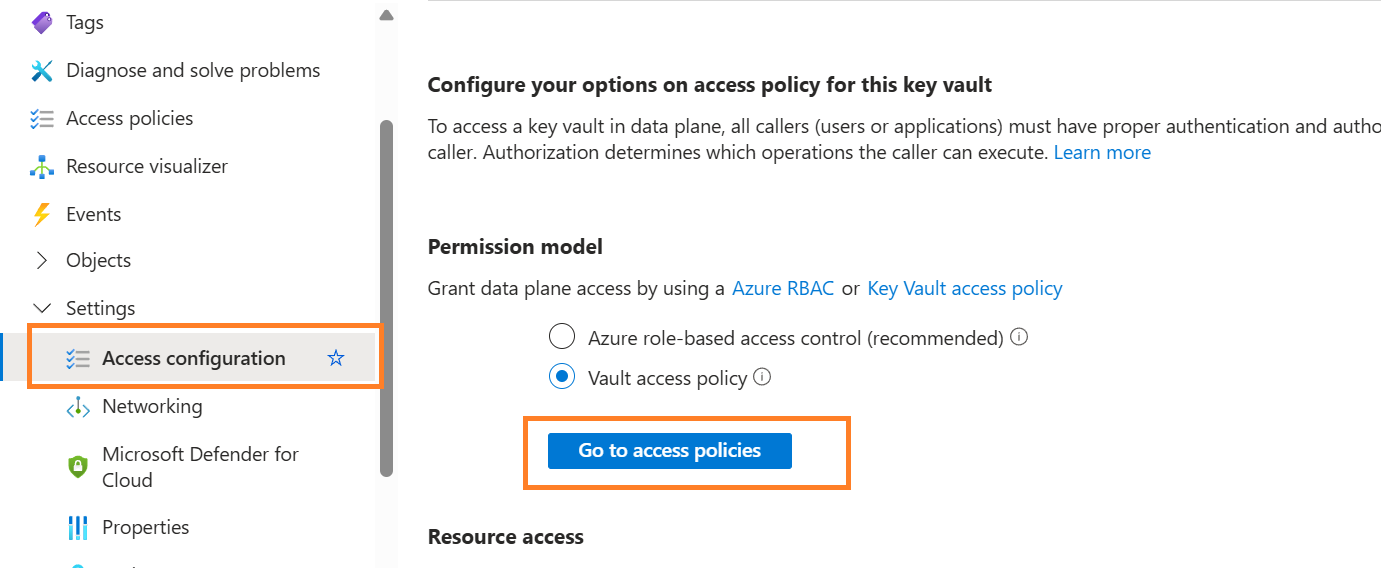Show info tooltip beside Vault access policy
1381x568 pixels.
[x=762, y=377]
